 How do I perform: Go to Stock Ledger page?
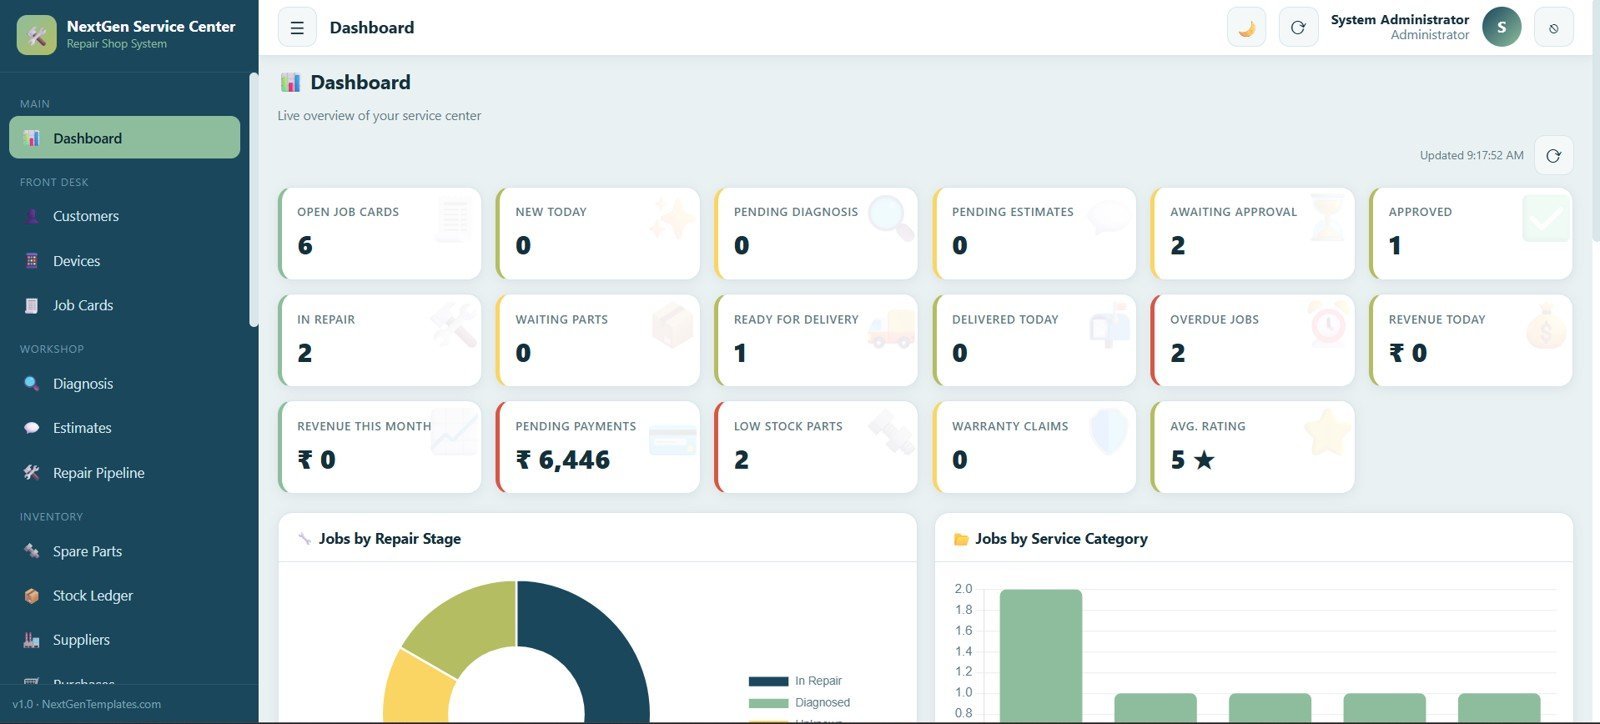pyautogui.click(x=124, y=596)
